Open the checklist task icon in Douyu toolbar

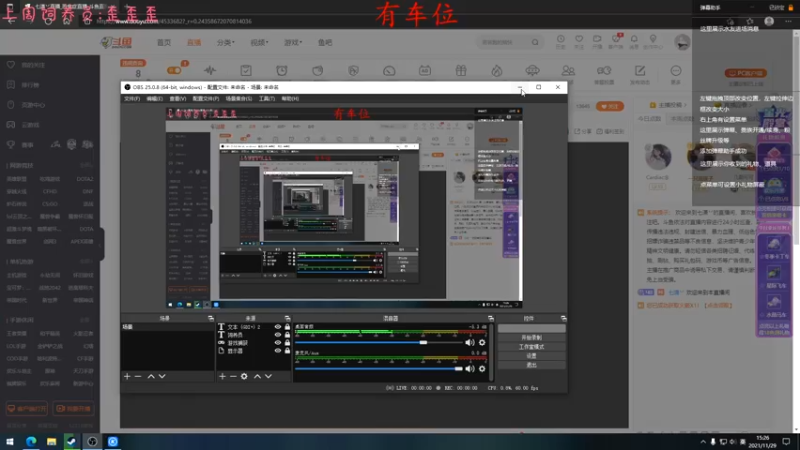[246, 71]
